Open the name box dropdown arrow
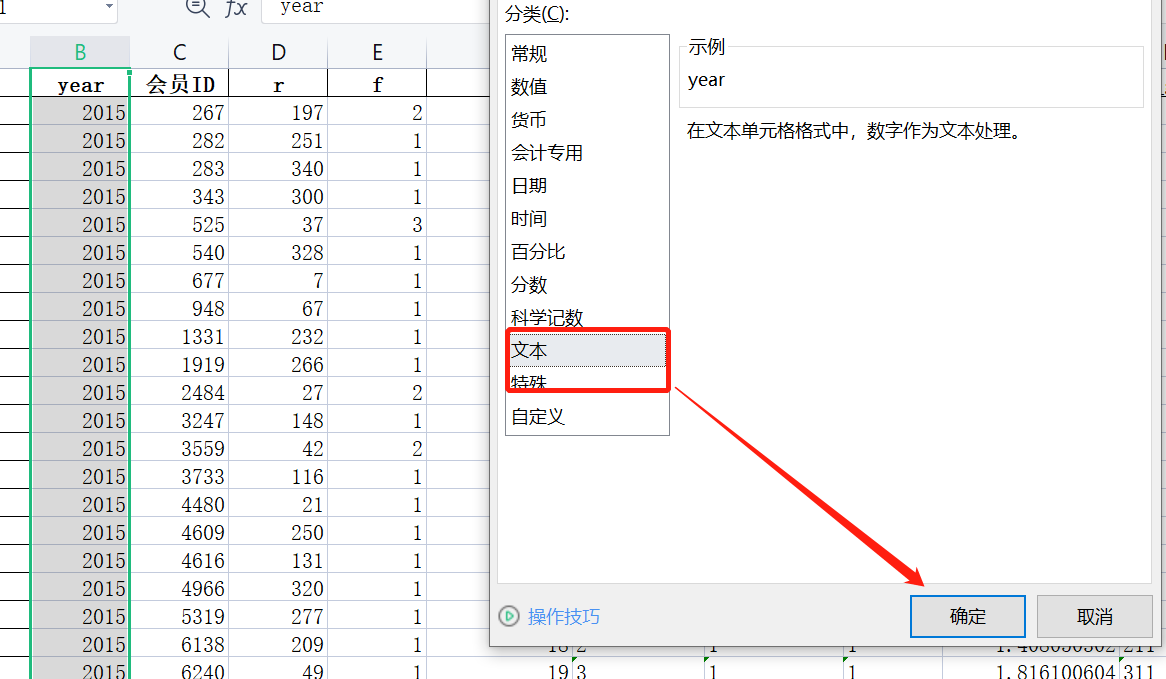 [109, 6]
